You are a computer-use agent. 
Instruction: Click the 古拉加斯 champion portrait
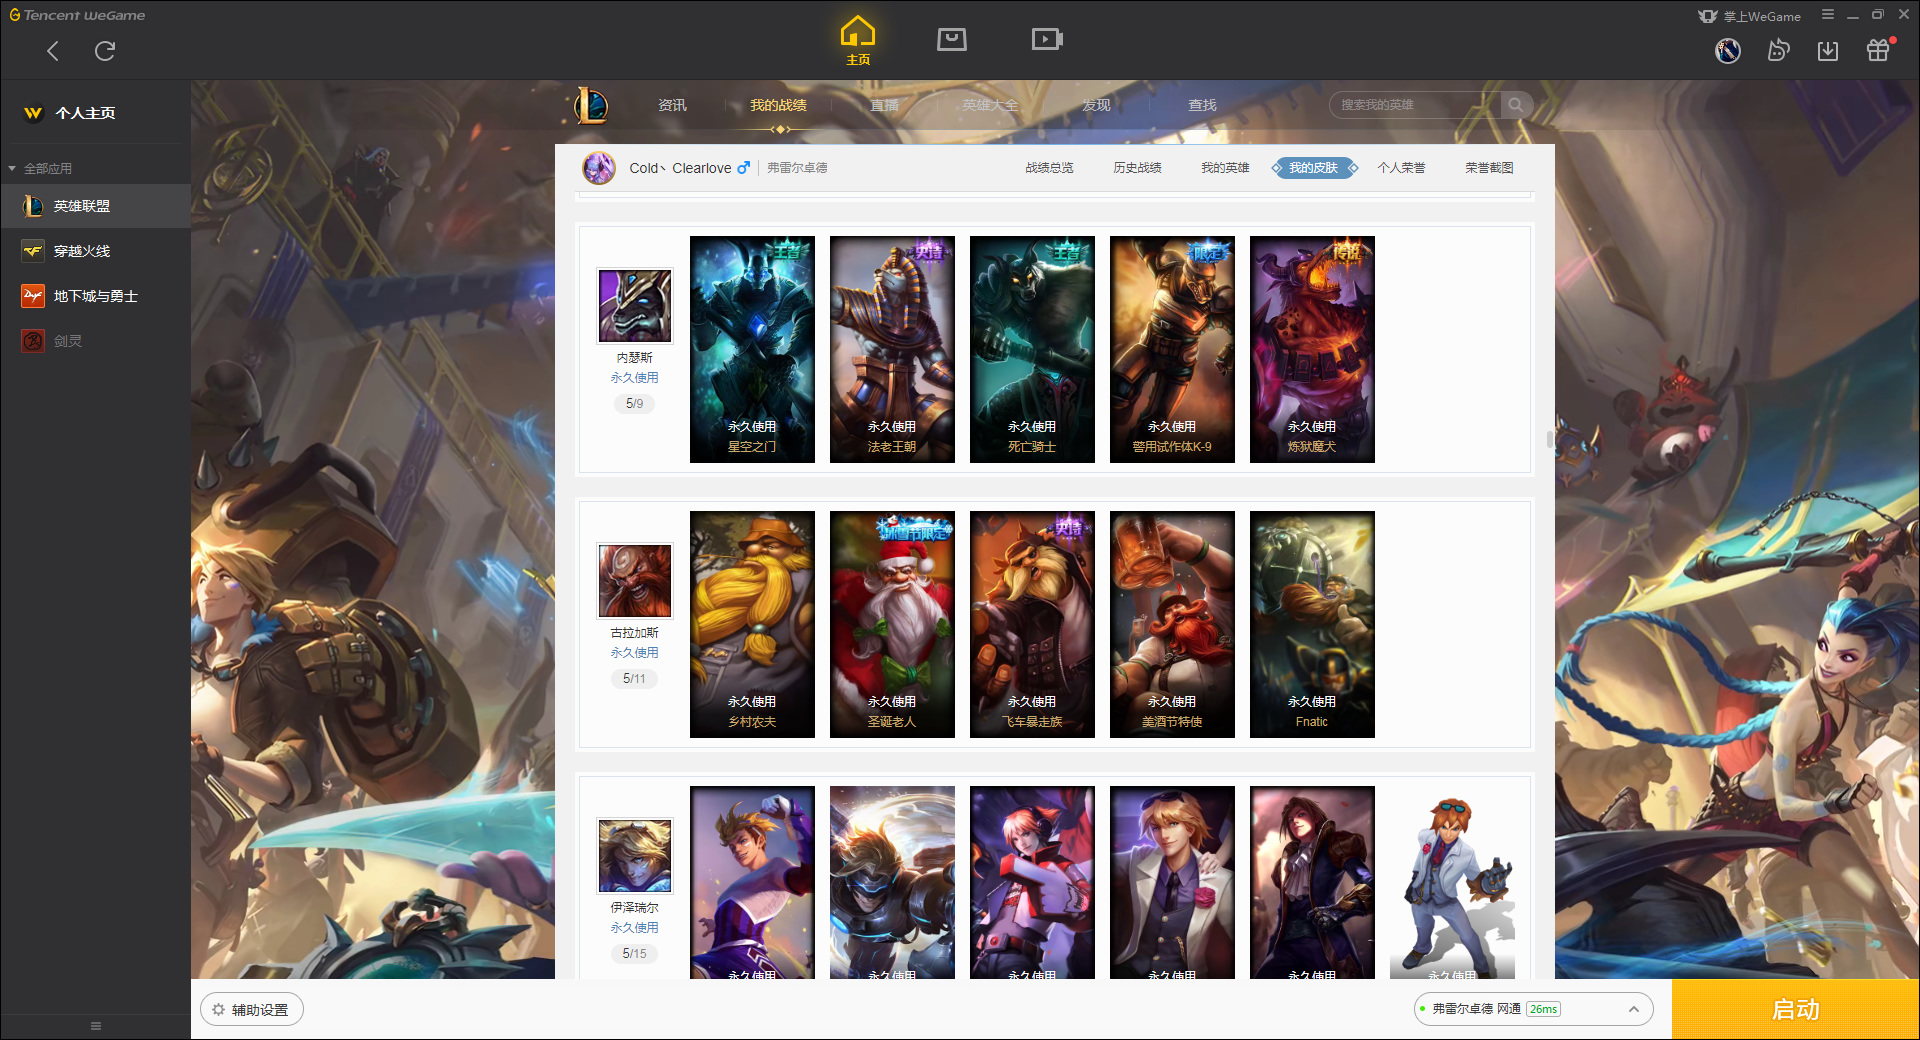click(x=635, y=581)
